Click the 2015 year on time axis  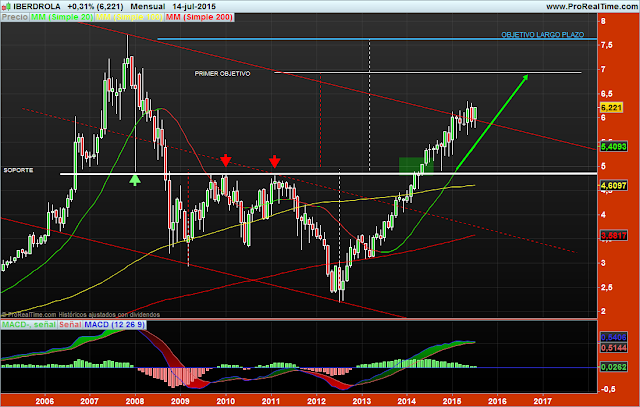[452, 401]
